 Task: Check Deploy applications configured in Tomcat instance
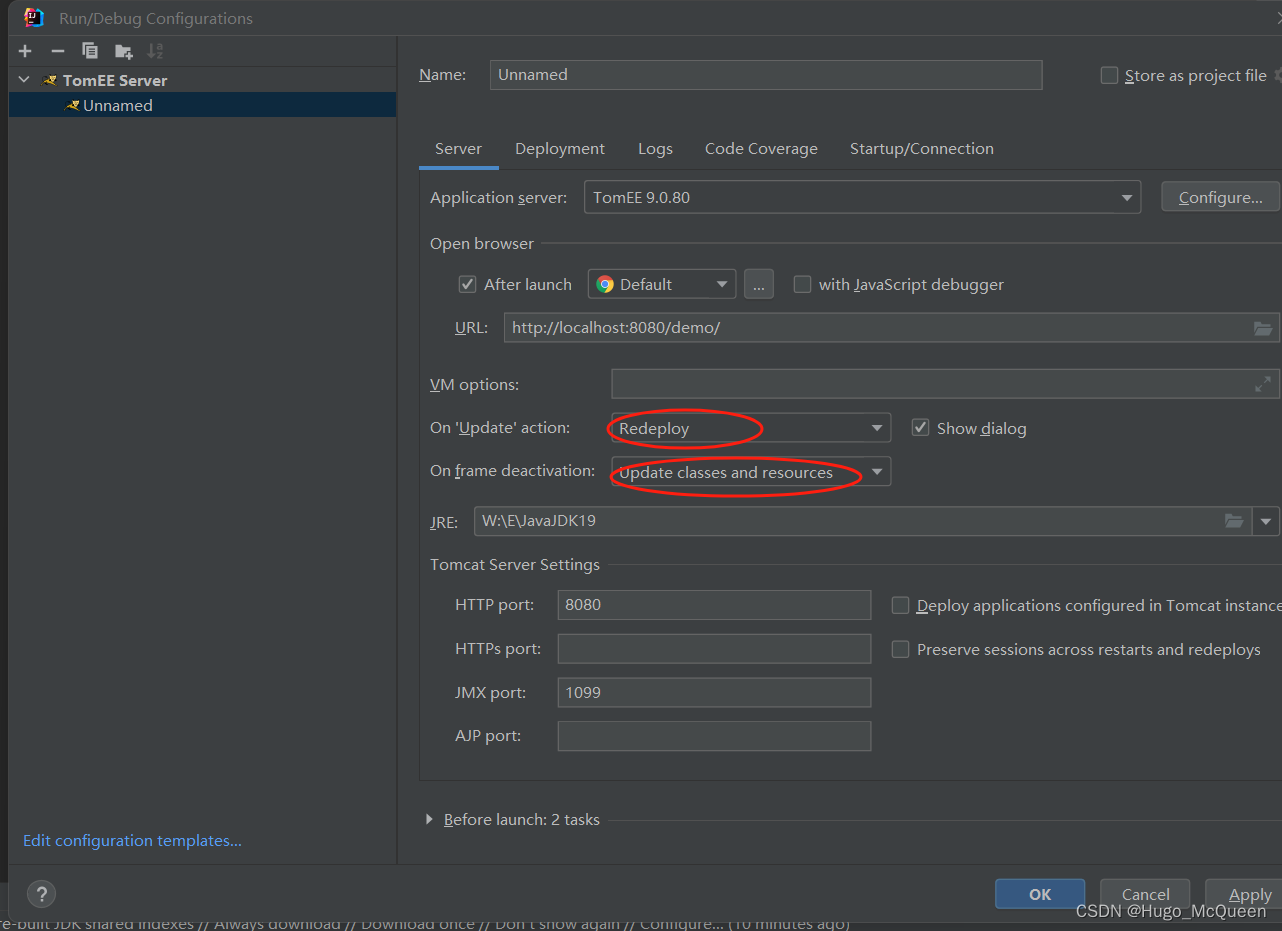pyautogui.click(x=900, y=605)
